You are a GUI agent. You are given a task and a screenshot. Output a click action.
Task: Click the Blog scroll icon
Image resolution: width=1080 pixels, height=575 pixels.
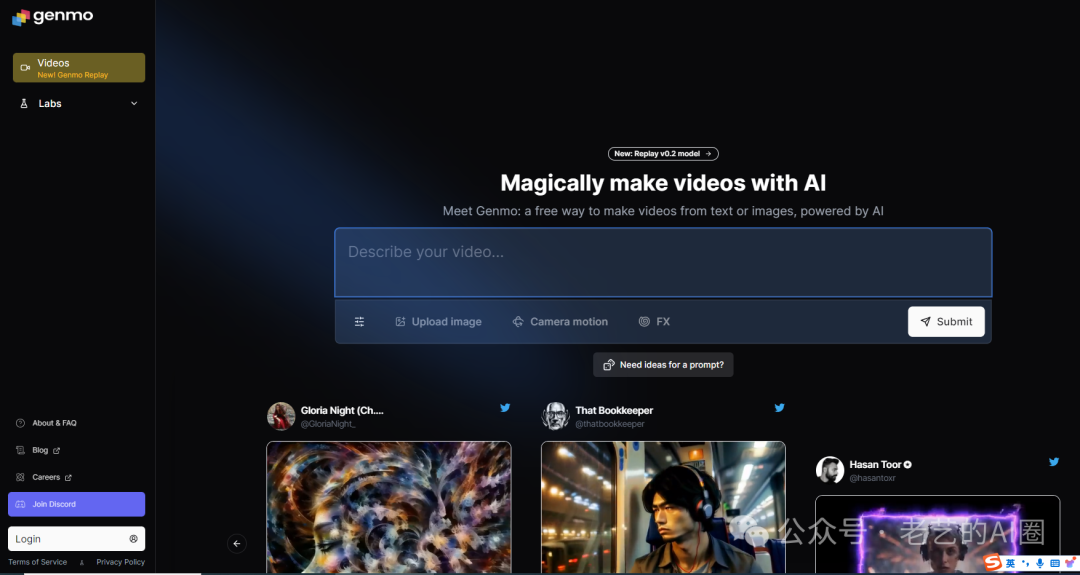pyautogui.click(x=20, y=450)
